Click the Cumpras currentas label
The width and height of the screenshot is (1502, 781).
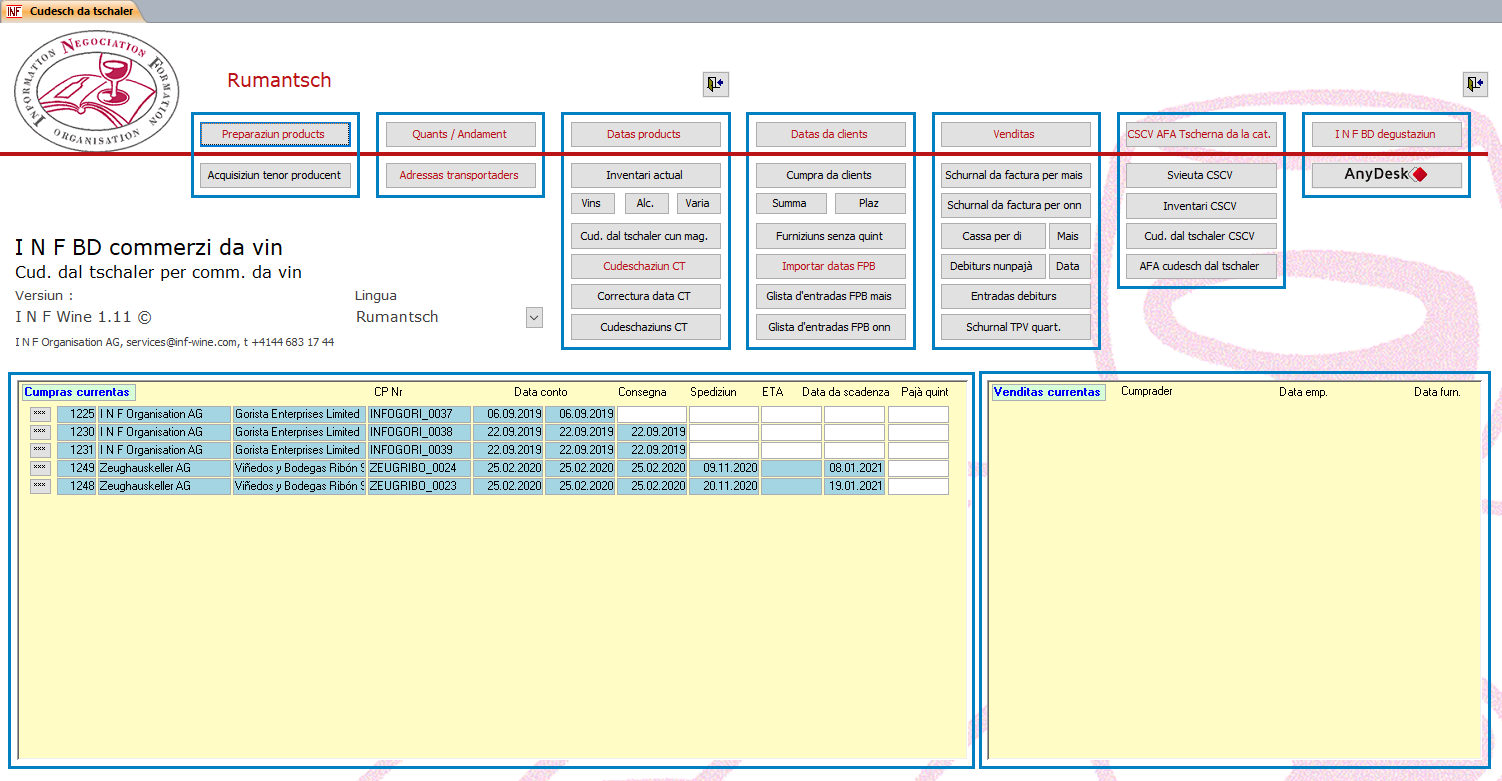[x=77, y=393]
